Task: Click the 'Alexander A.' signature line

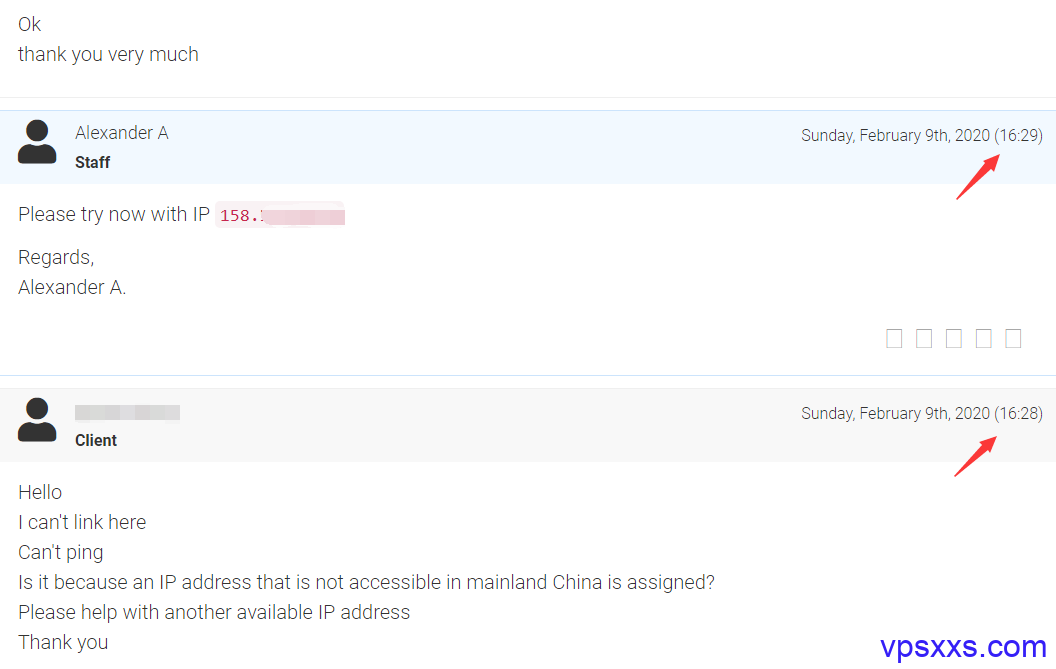Action: (72, 288)
